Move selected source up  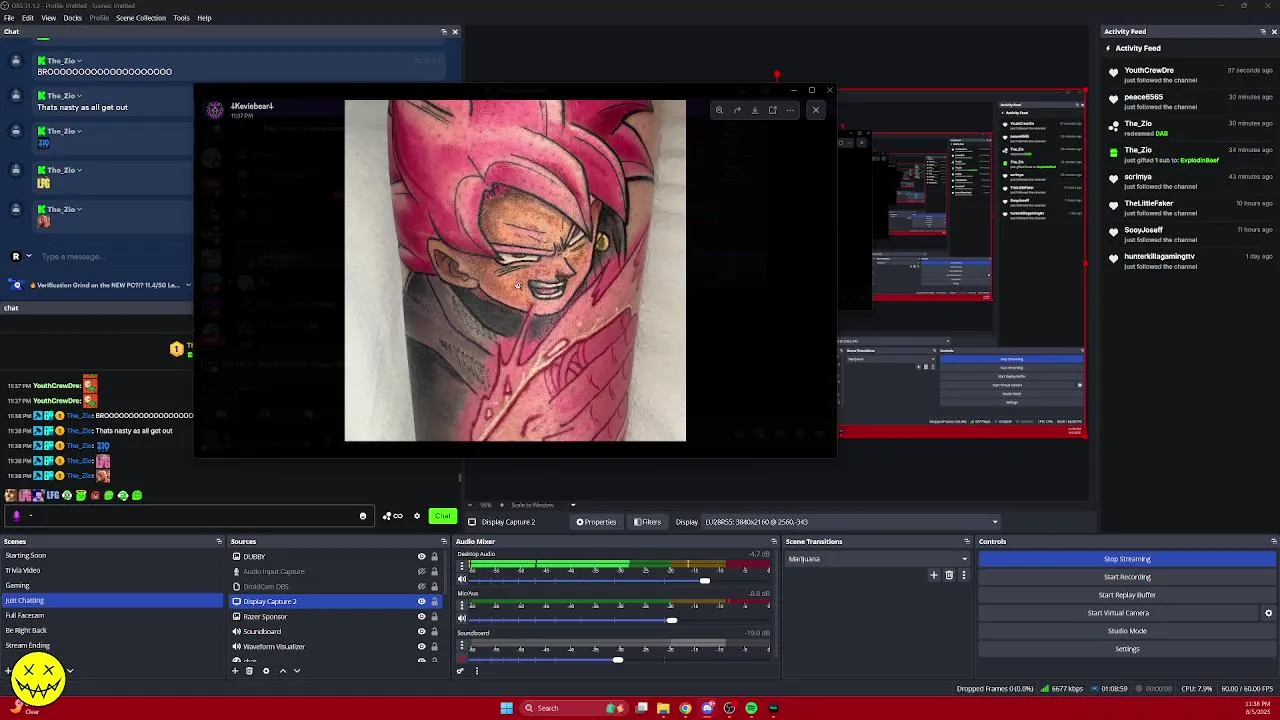click(x=283, y=671)
